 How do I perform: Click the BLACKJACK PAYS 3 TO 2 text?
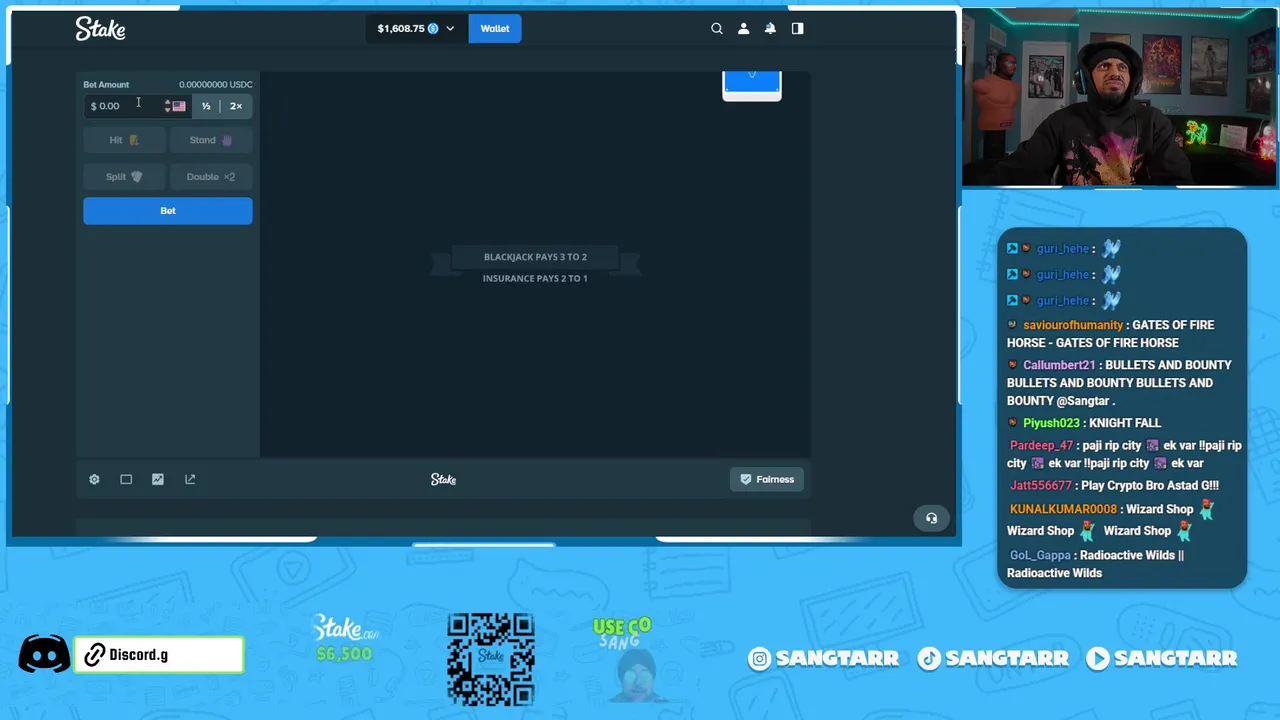click(x=535, y=257)
